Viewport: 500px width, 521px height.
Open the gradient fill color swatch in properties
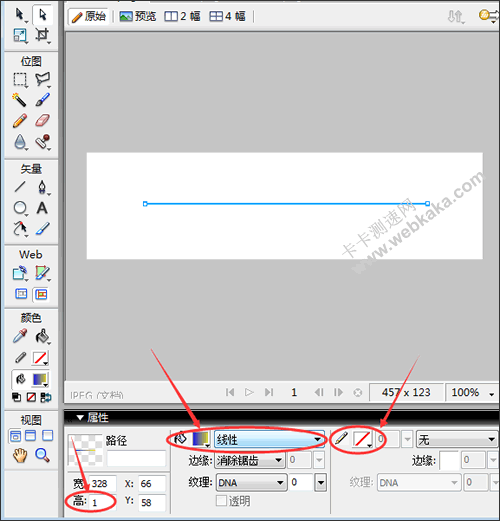tap(201, 439)
